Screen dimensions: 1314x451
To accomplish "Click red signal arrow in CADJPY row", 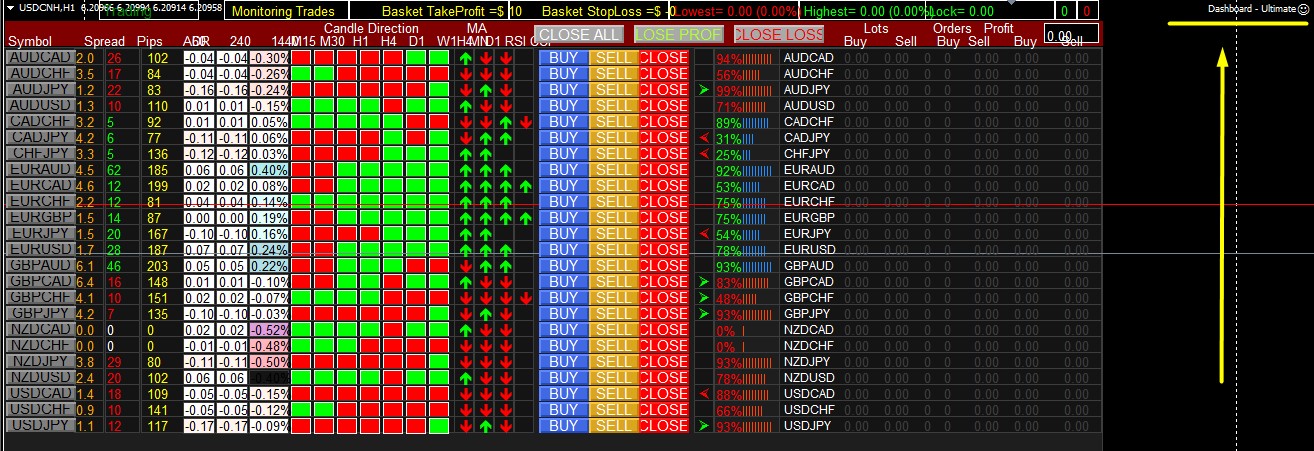I will [705, 138].
